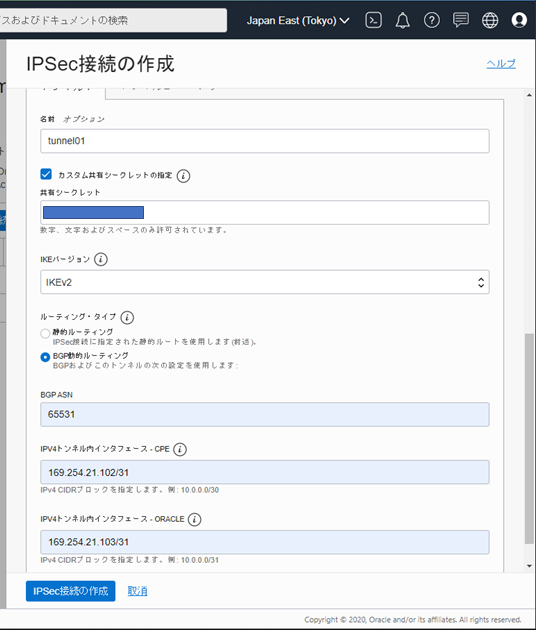The height and width of the screenshot is (630, 536).
Task: Click the cancel link
Action: point(137,591)
